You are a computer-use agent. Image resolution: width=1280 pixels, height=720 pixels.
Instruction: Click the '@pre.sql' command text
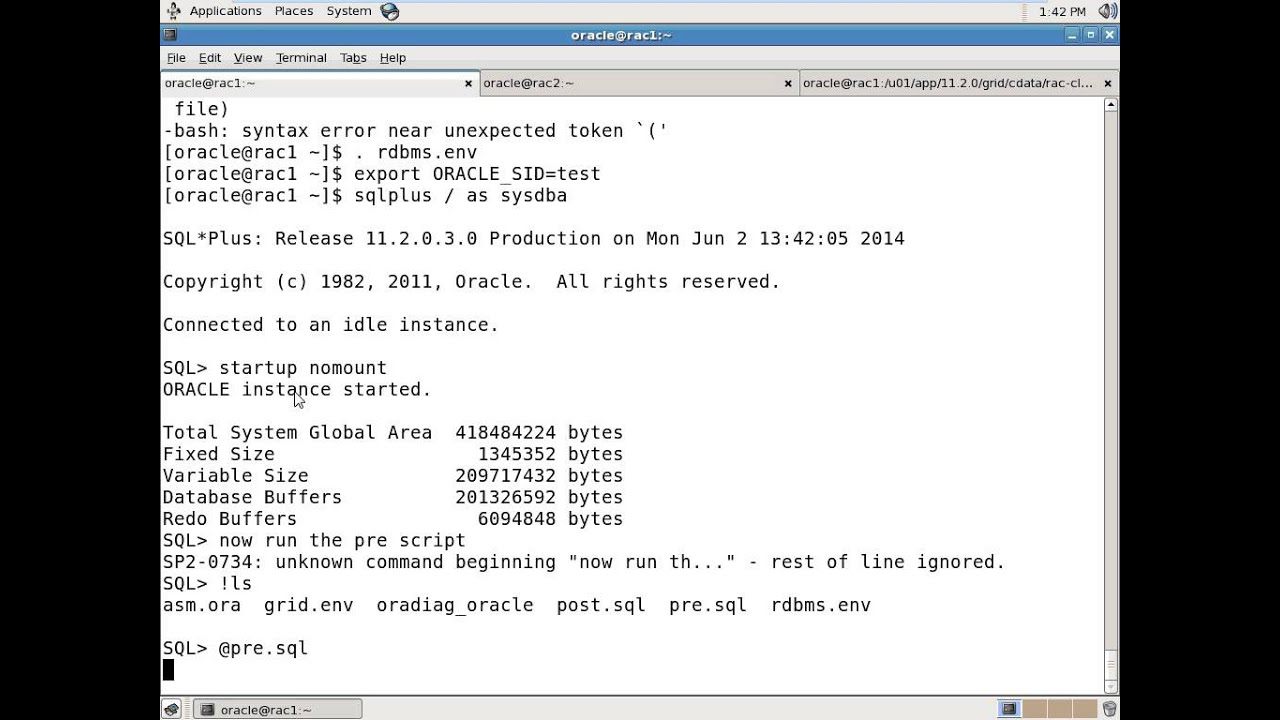click(x=264, y=648)
